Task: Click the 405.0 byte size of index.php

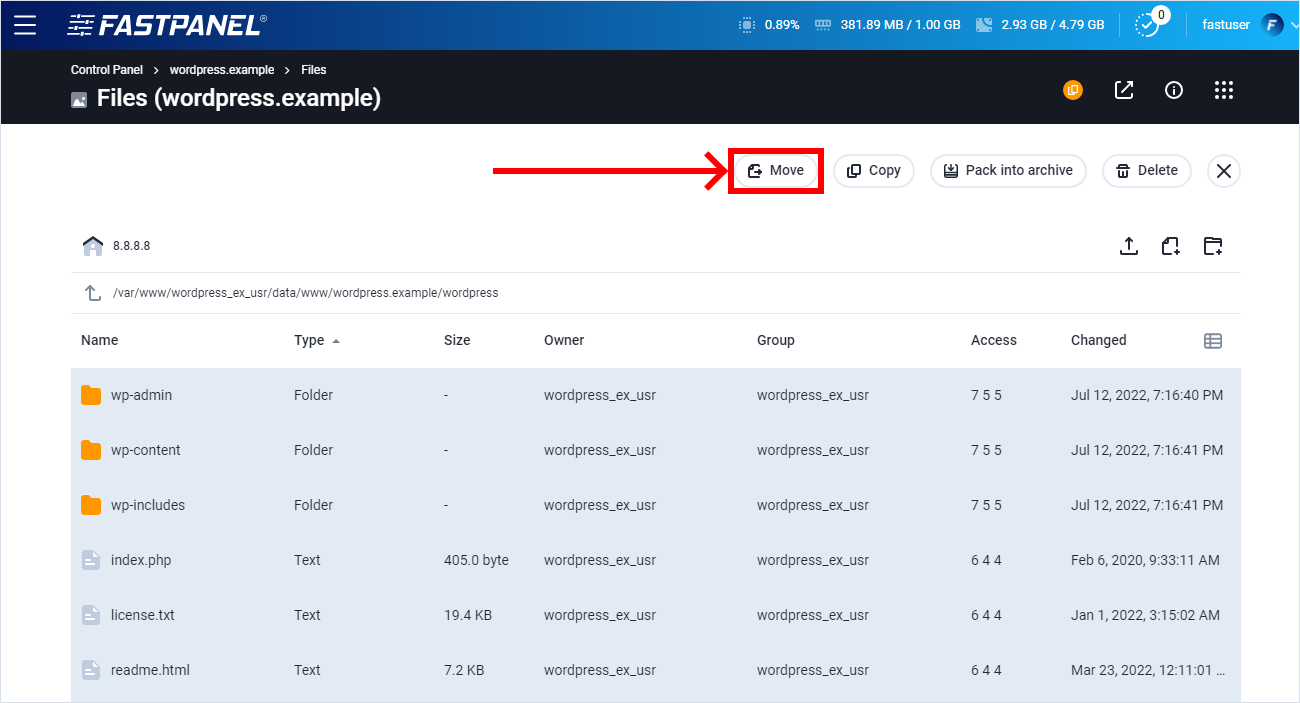Action: (x=476, y=560)
